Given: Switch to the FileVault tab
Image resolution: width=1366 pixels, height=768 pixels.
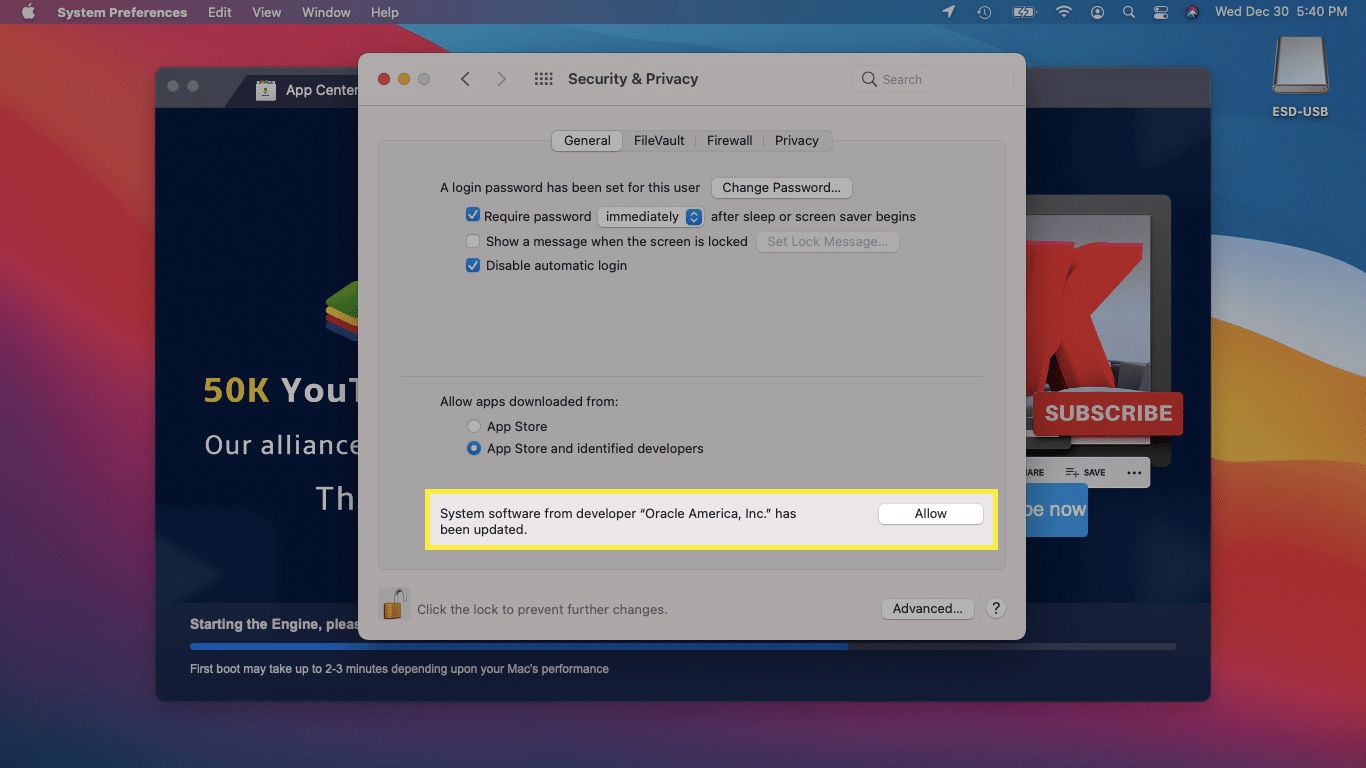Looking at the screenshot, I should (659, 141).
